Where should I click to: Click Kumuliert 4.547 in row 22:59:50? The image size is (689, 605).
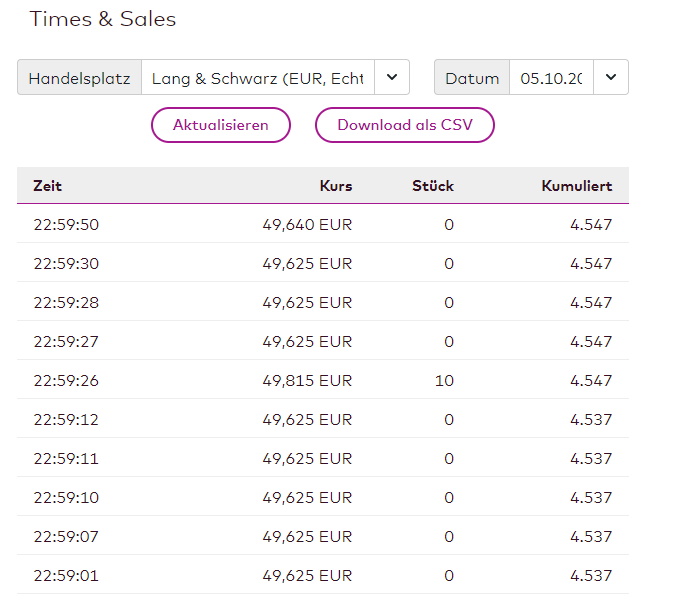(591, 225)
